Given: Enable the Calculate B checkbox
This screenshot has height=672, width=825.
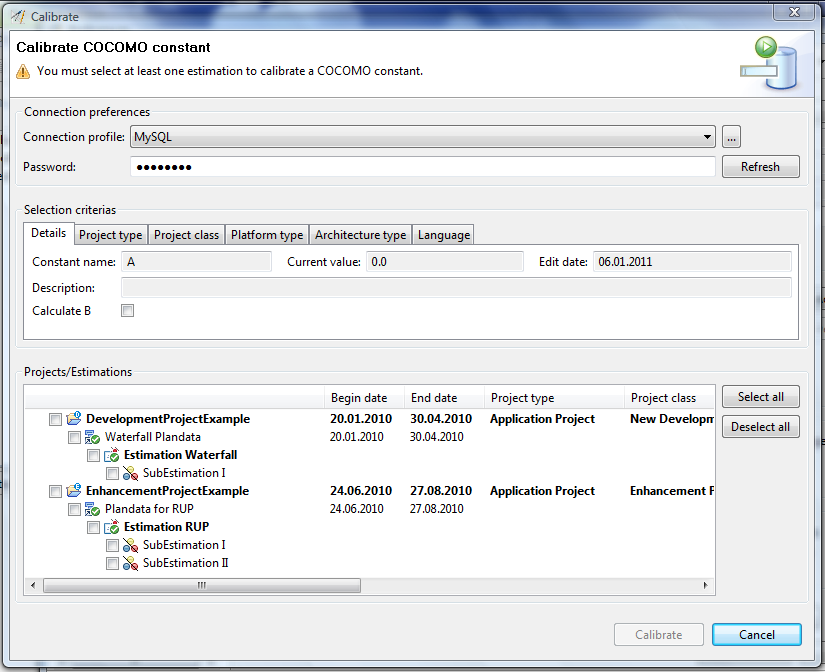Looking at the screenshot, I should coord(127,310).
